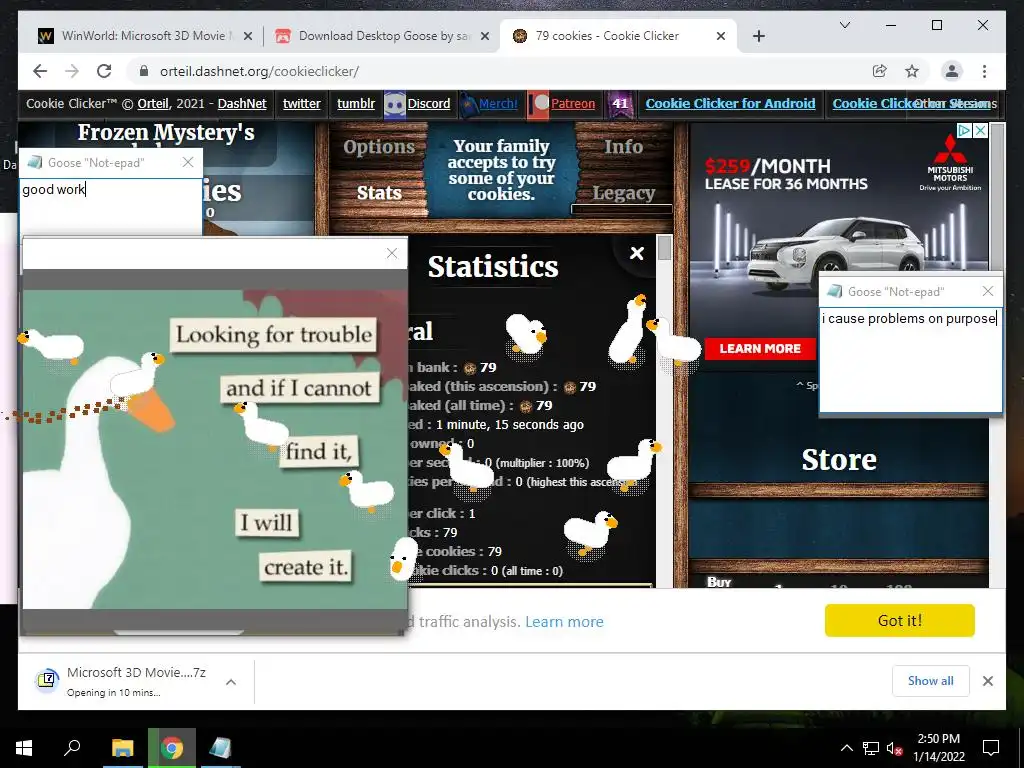Open the Discord link

tap(428, 104)
